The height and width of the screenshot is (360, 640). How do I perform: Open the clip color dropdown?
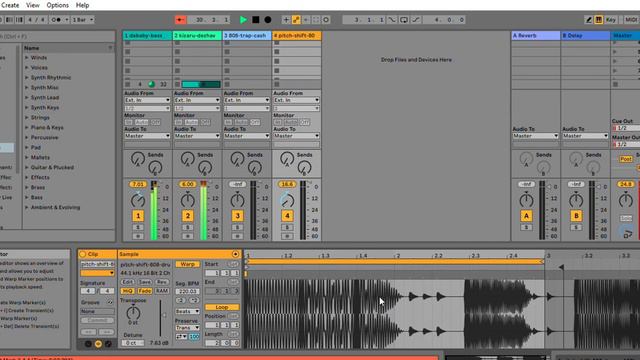point(97,273)
